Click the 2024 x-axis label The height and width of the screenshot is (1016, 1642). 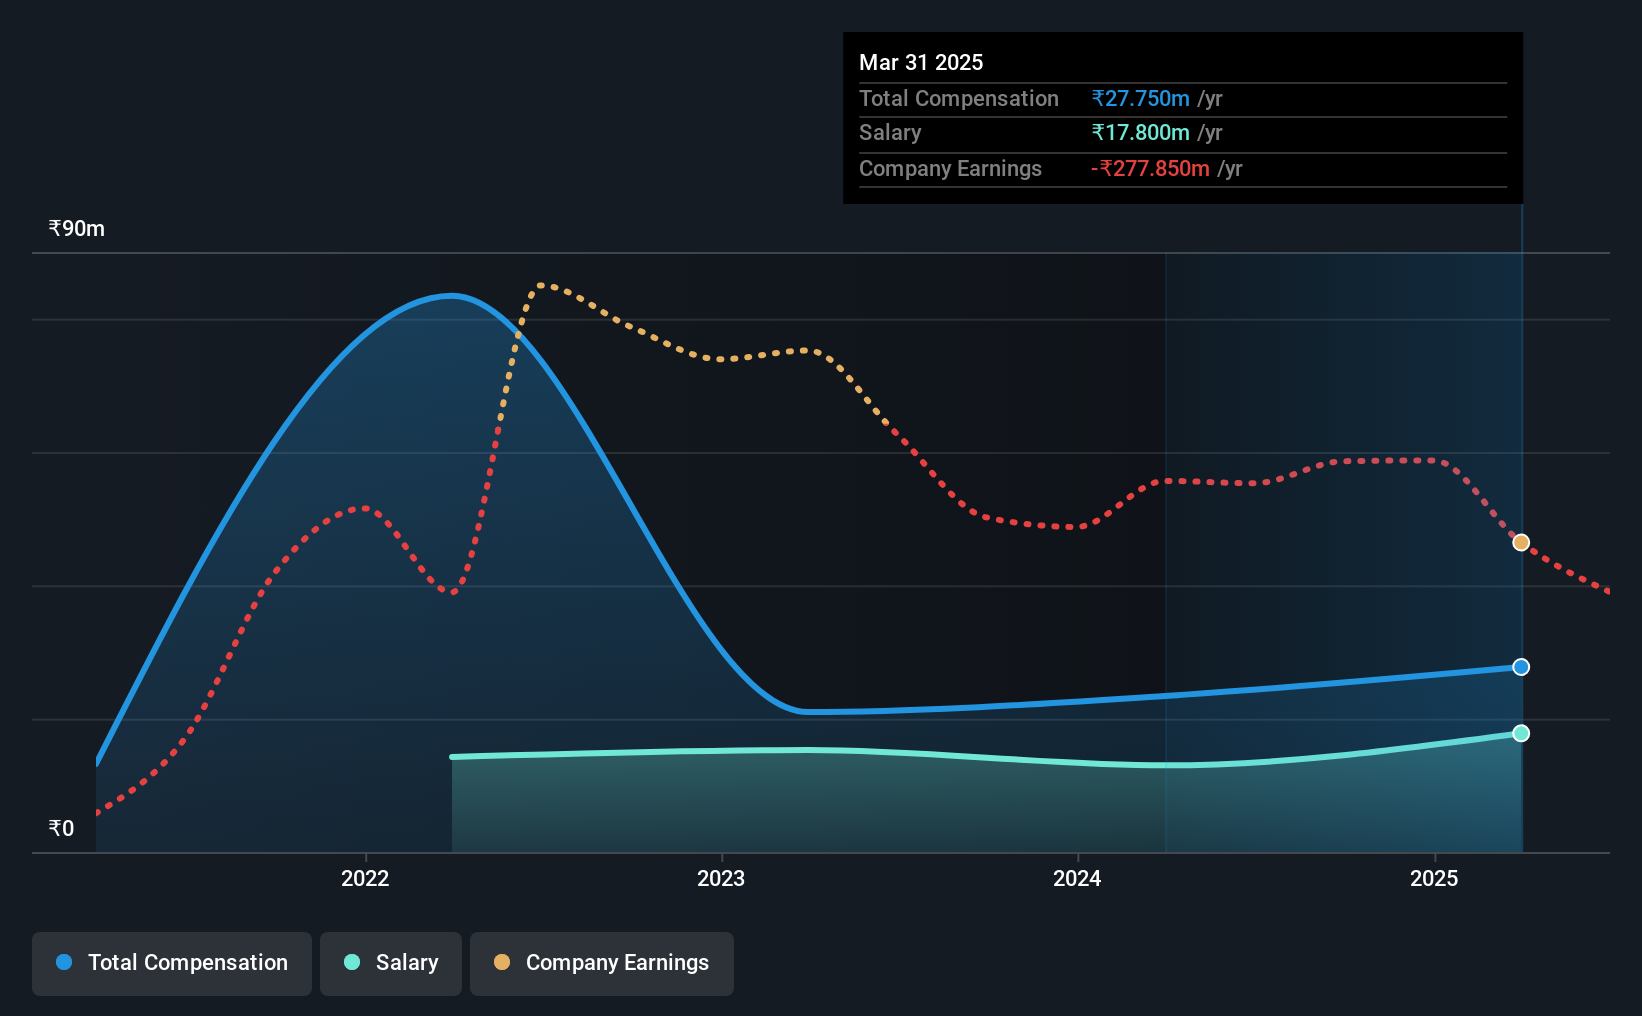tap(1077, 878)
